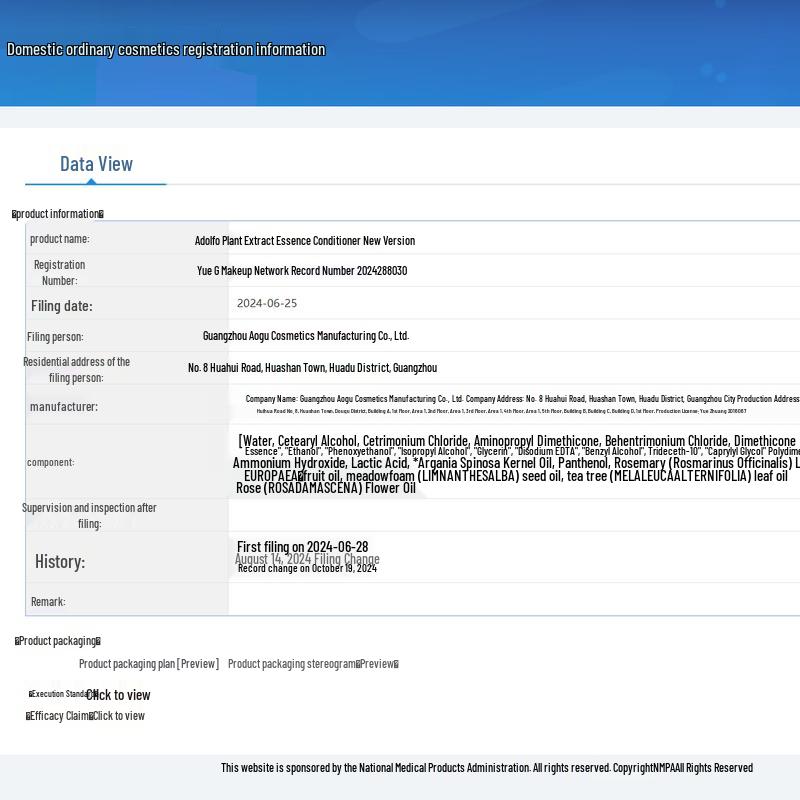The width and height of the screenshot is (800, 800).
Task: Select ingredient line with EUROPAEA fruit oil, meadowfoam
Action: tap(515, 476)
